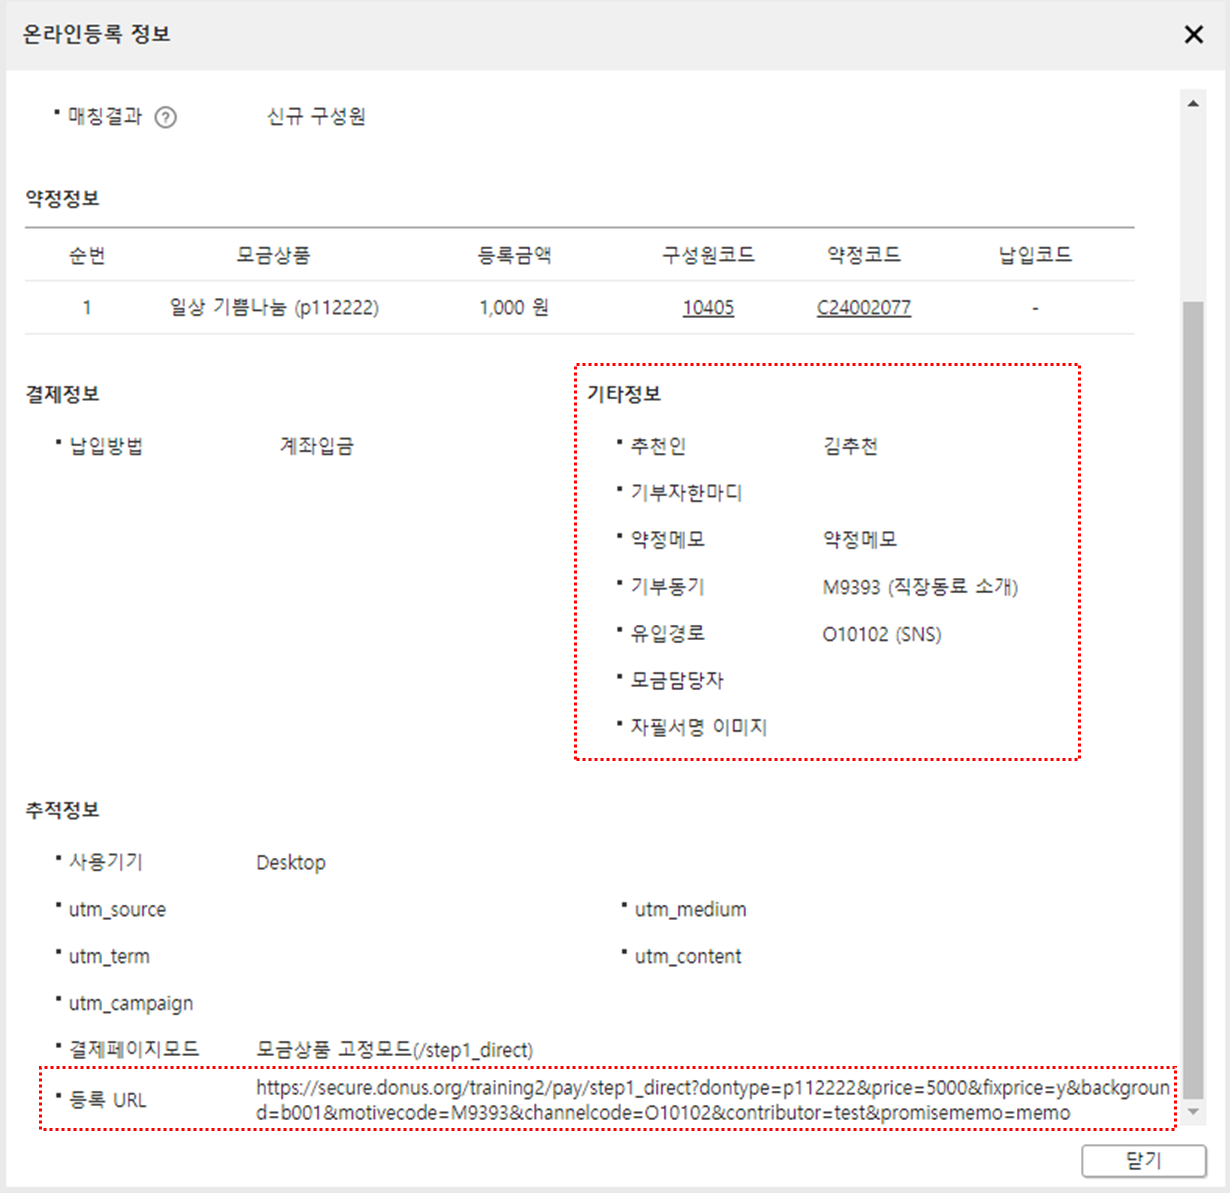The width and height of the screenshot is (1230, 1193).
Task: Click the 1,000 원 amount cell
Action: pyautogui.click(x=514, y=308)
